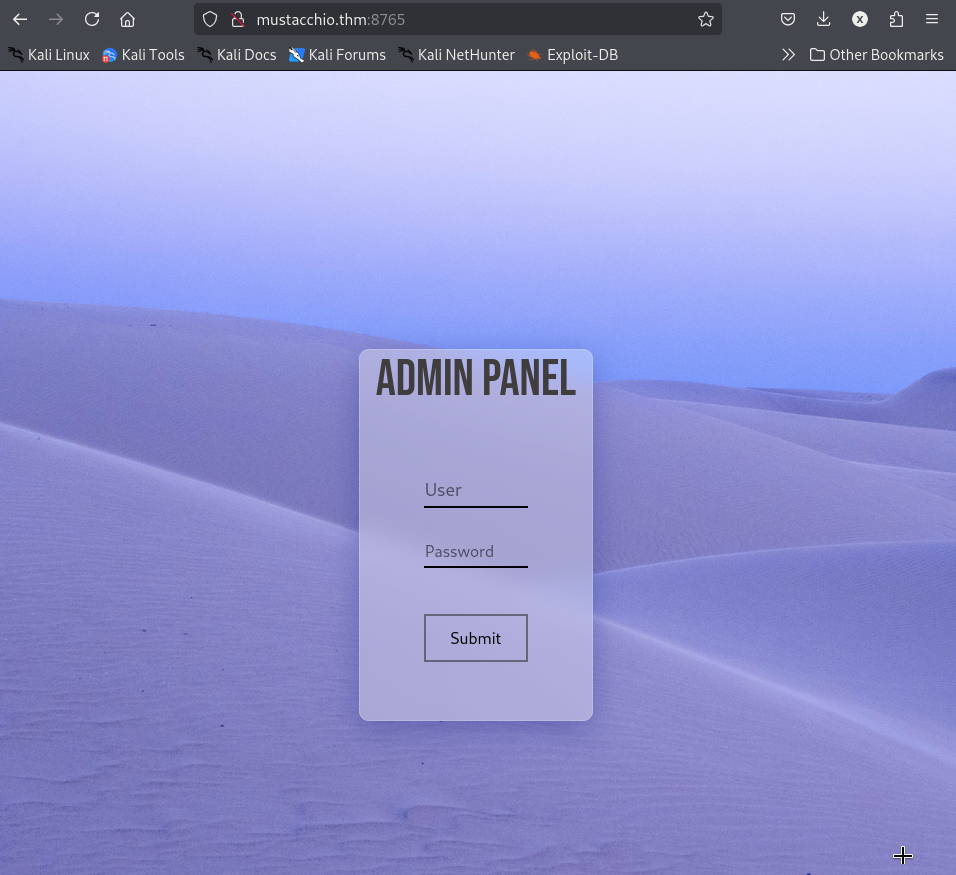The image size is (956, 875).
Task: Click the ADMIN PANEL heading text
Action: coord(476,378)
